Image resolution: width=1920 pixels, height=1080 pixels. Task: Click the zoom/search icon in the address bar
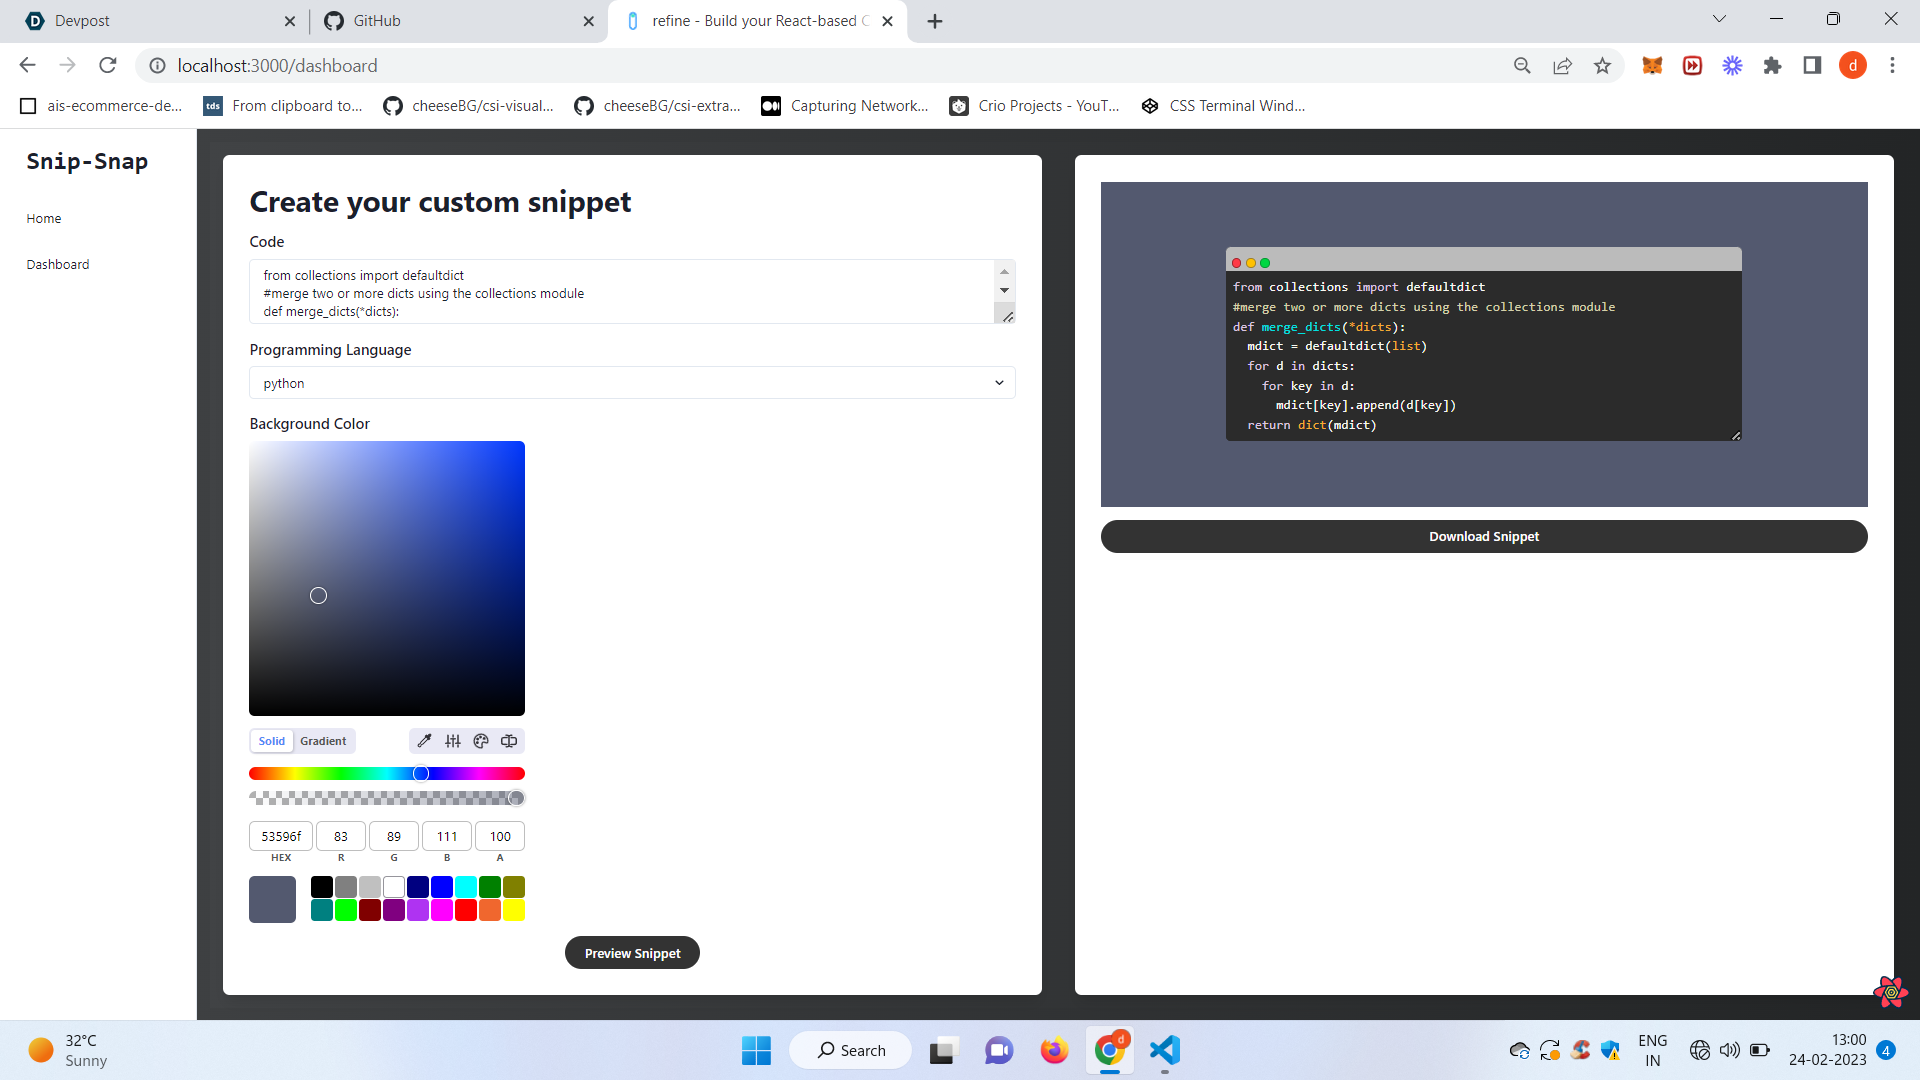tap(1522, 65)
